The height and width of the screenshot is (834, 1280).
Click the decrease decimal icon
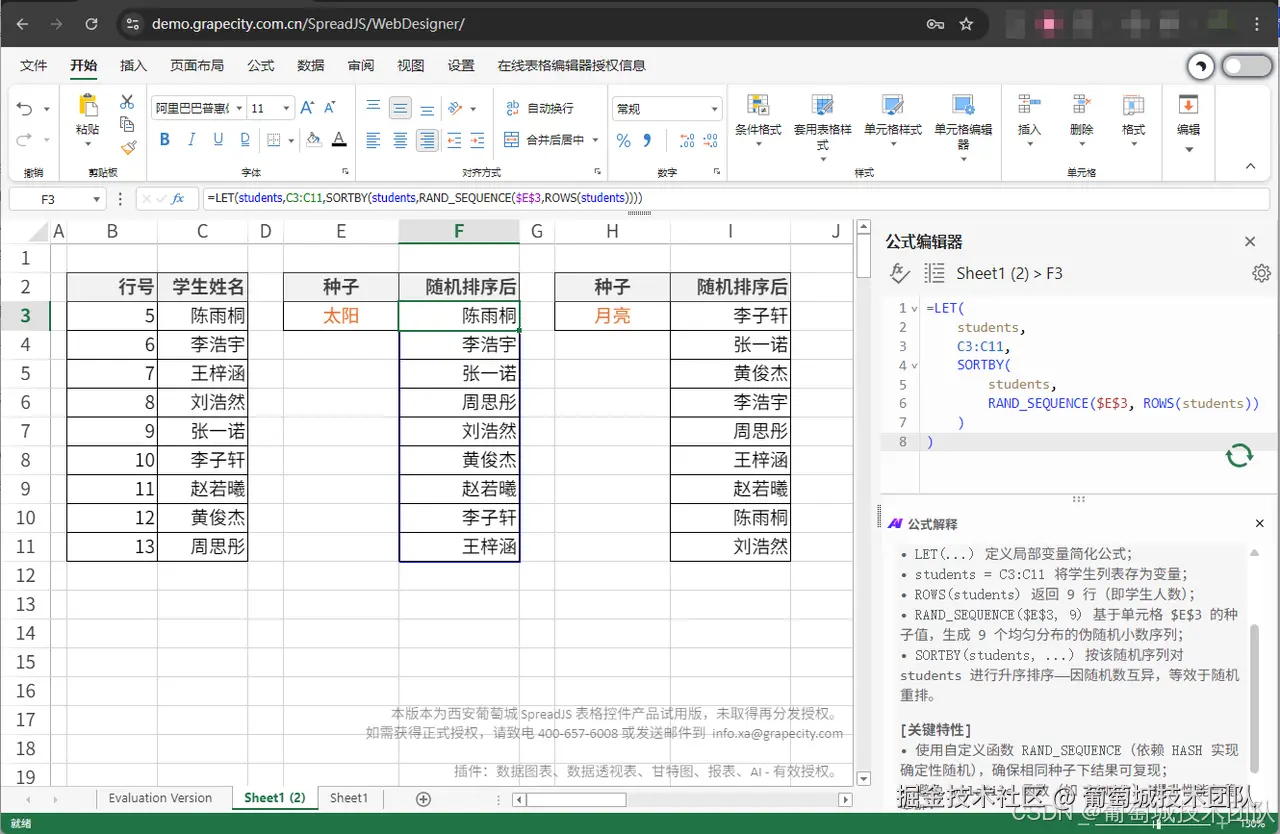[x=713, y=141]
